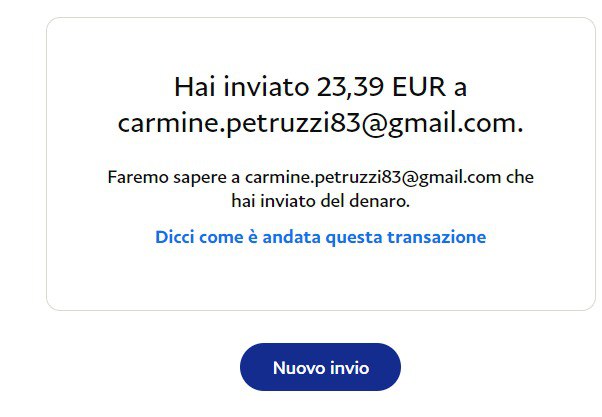Viewport: 602px width, 417px height.
Task: Click the word 'Hai' starting the heading
Action: click(x=194, y=87)
